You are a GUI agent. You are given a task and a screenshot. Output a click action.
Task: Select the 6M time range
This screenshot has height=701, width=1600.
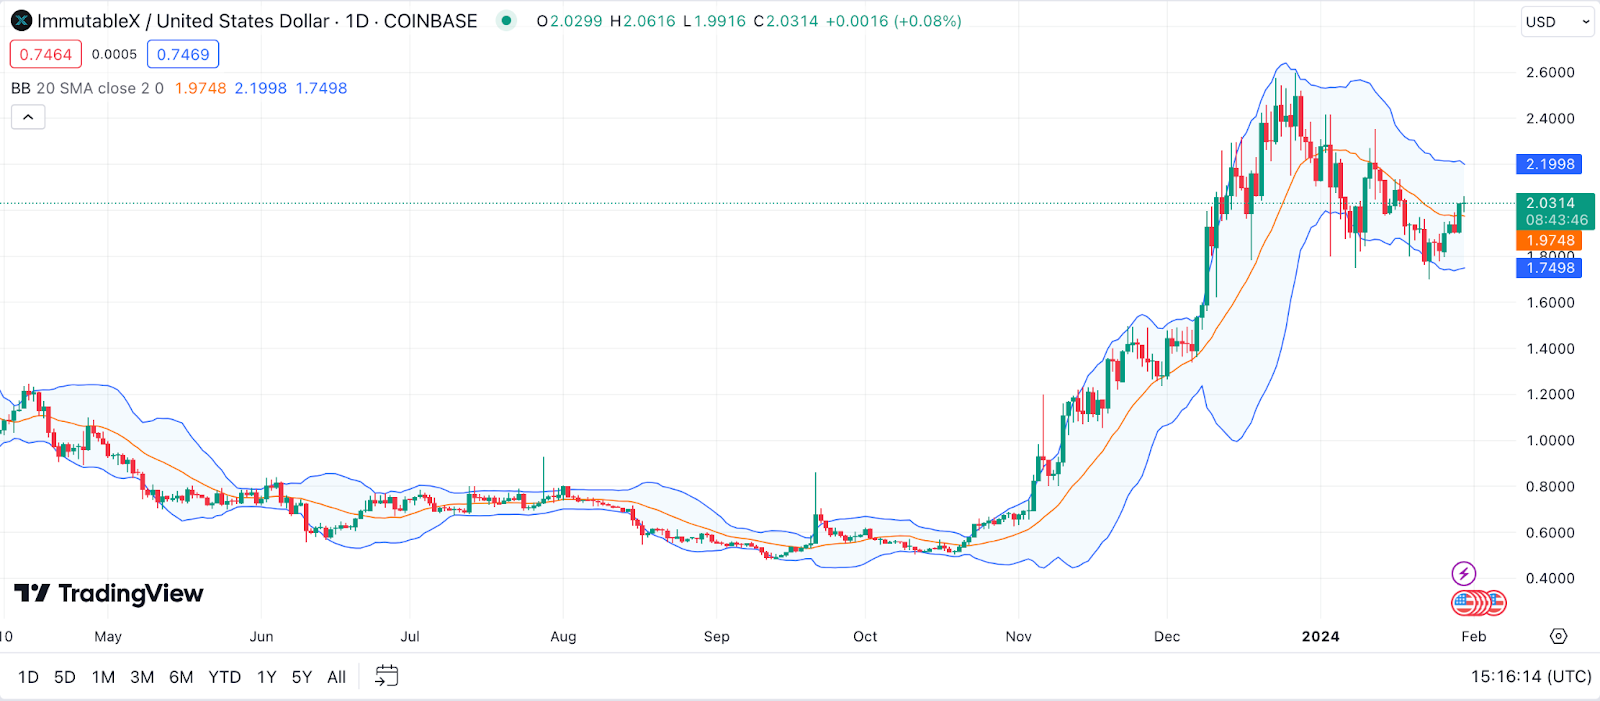click(181, 677)
